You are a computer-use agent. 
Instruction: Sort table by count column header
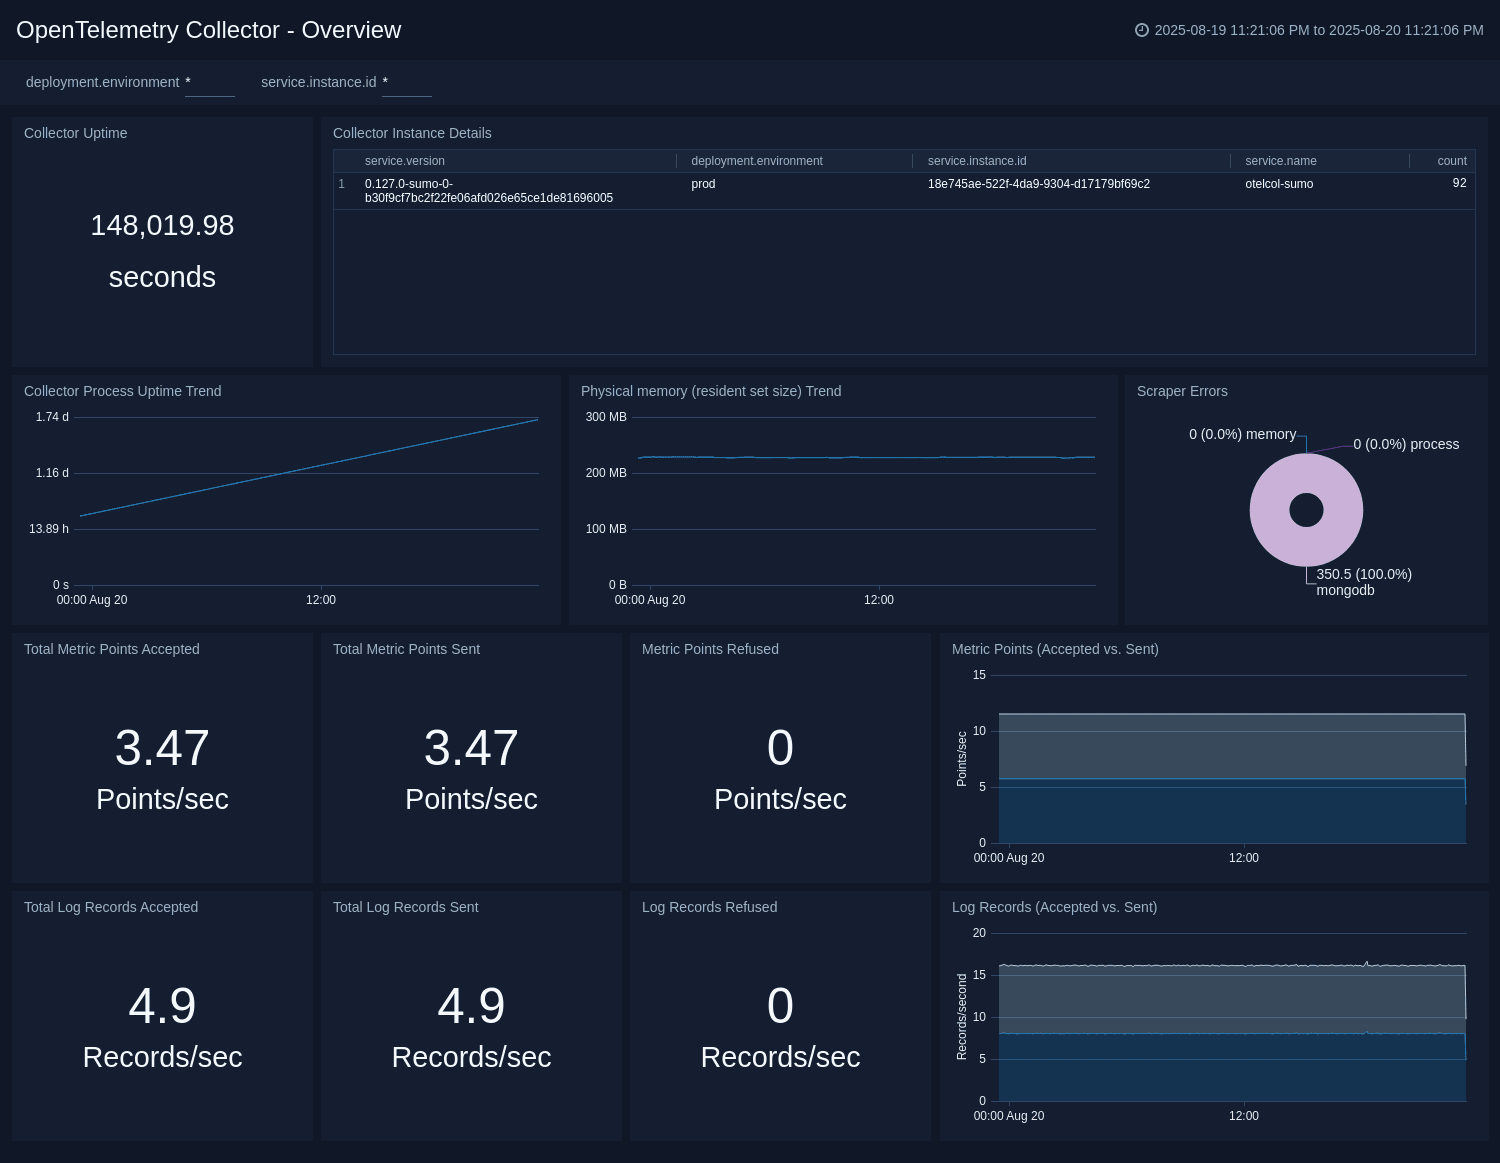pos(1451,161)
